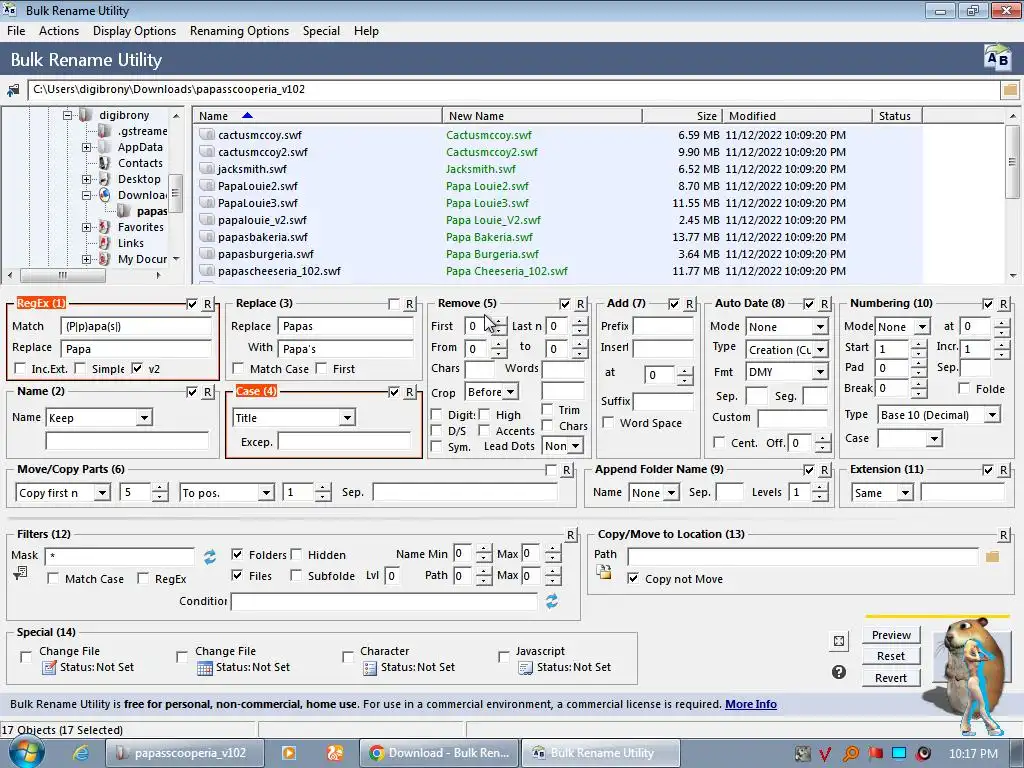This screenshot has height=768, width=1024.
Task: Enable the Inc.Ext. checkbox
Action: pos(20,368)
